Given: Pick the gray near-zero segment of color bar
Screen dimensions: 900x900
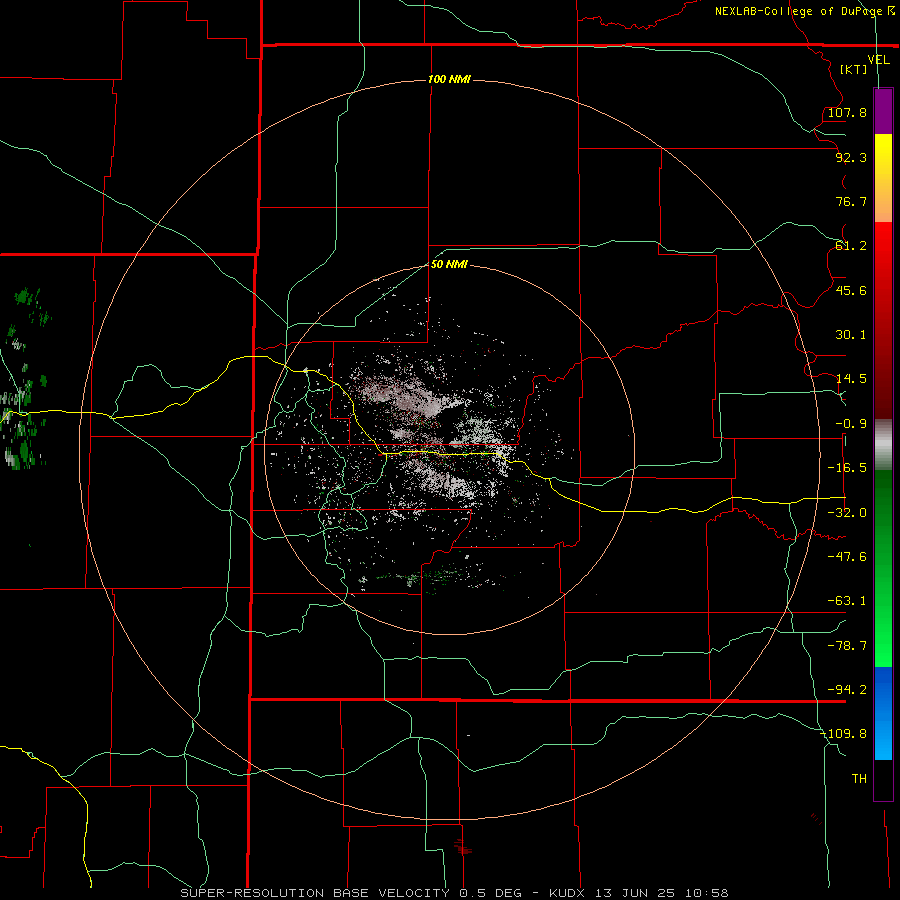Looking at the screenshot, I should click(883, 444).
